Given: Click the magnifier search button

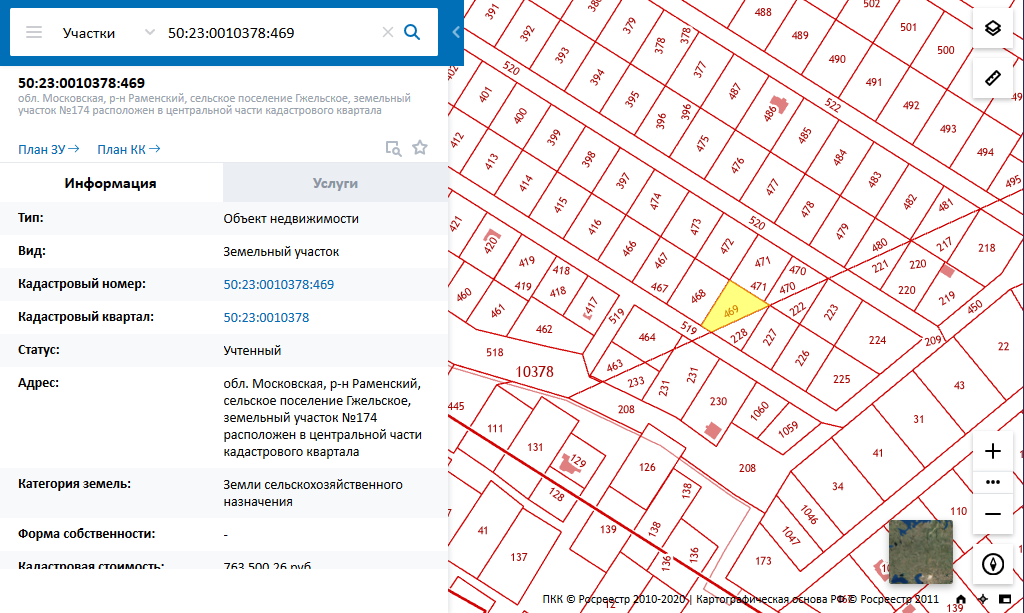Looking at the screenshot, I should [x=412, y=32].
